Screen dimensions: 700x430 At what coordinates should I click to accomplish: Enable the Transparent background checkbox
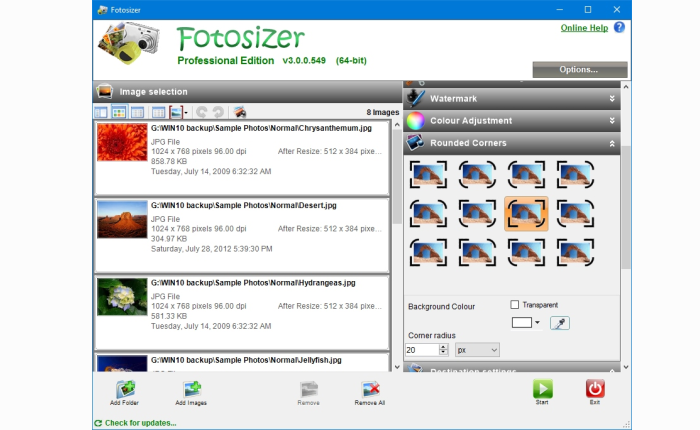pos(515,305)
